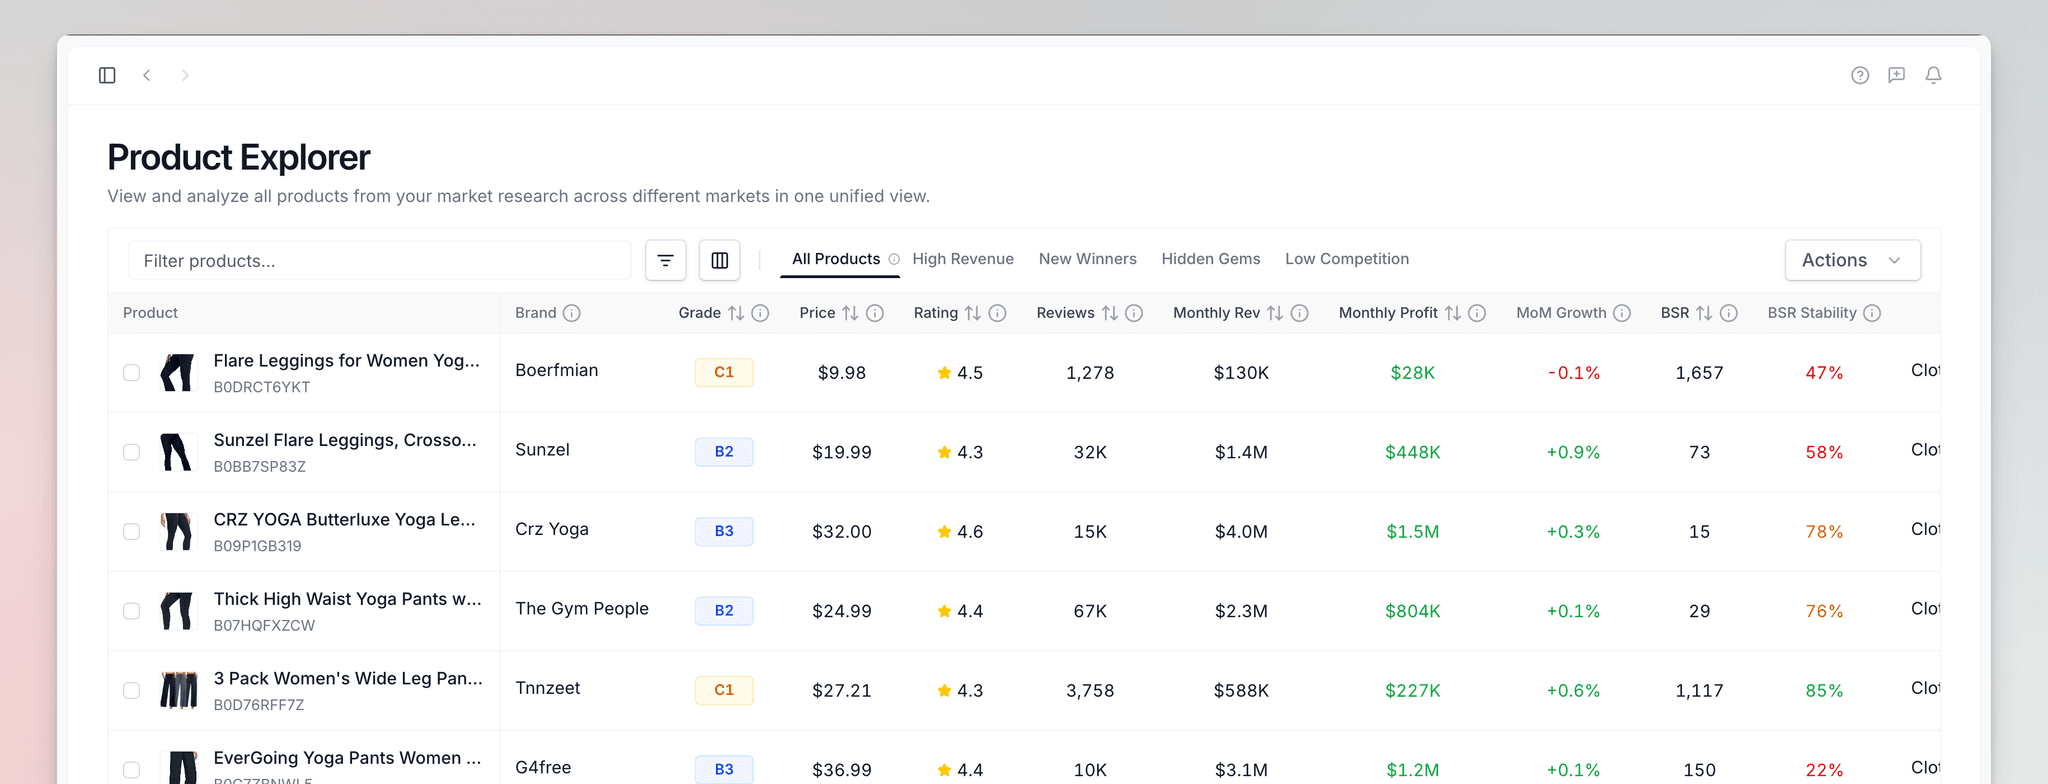
Task: Click -0.1% MoM Growth value
Action: (1573, 373)
